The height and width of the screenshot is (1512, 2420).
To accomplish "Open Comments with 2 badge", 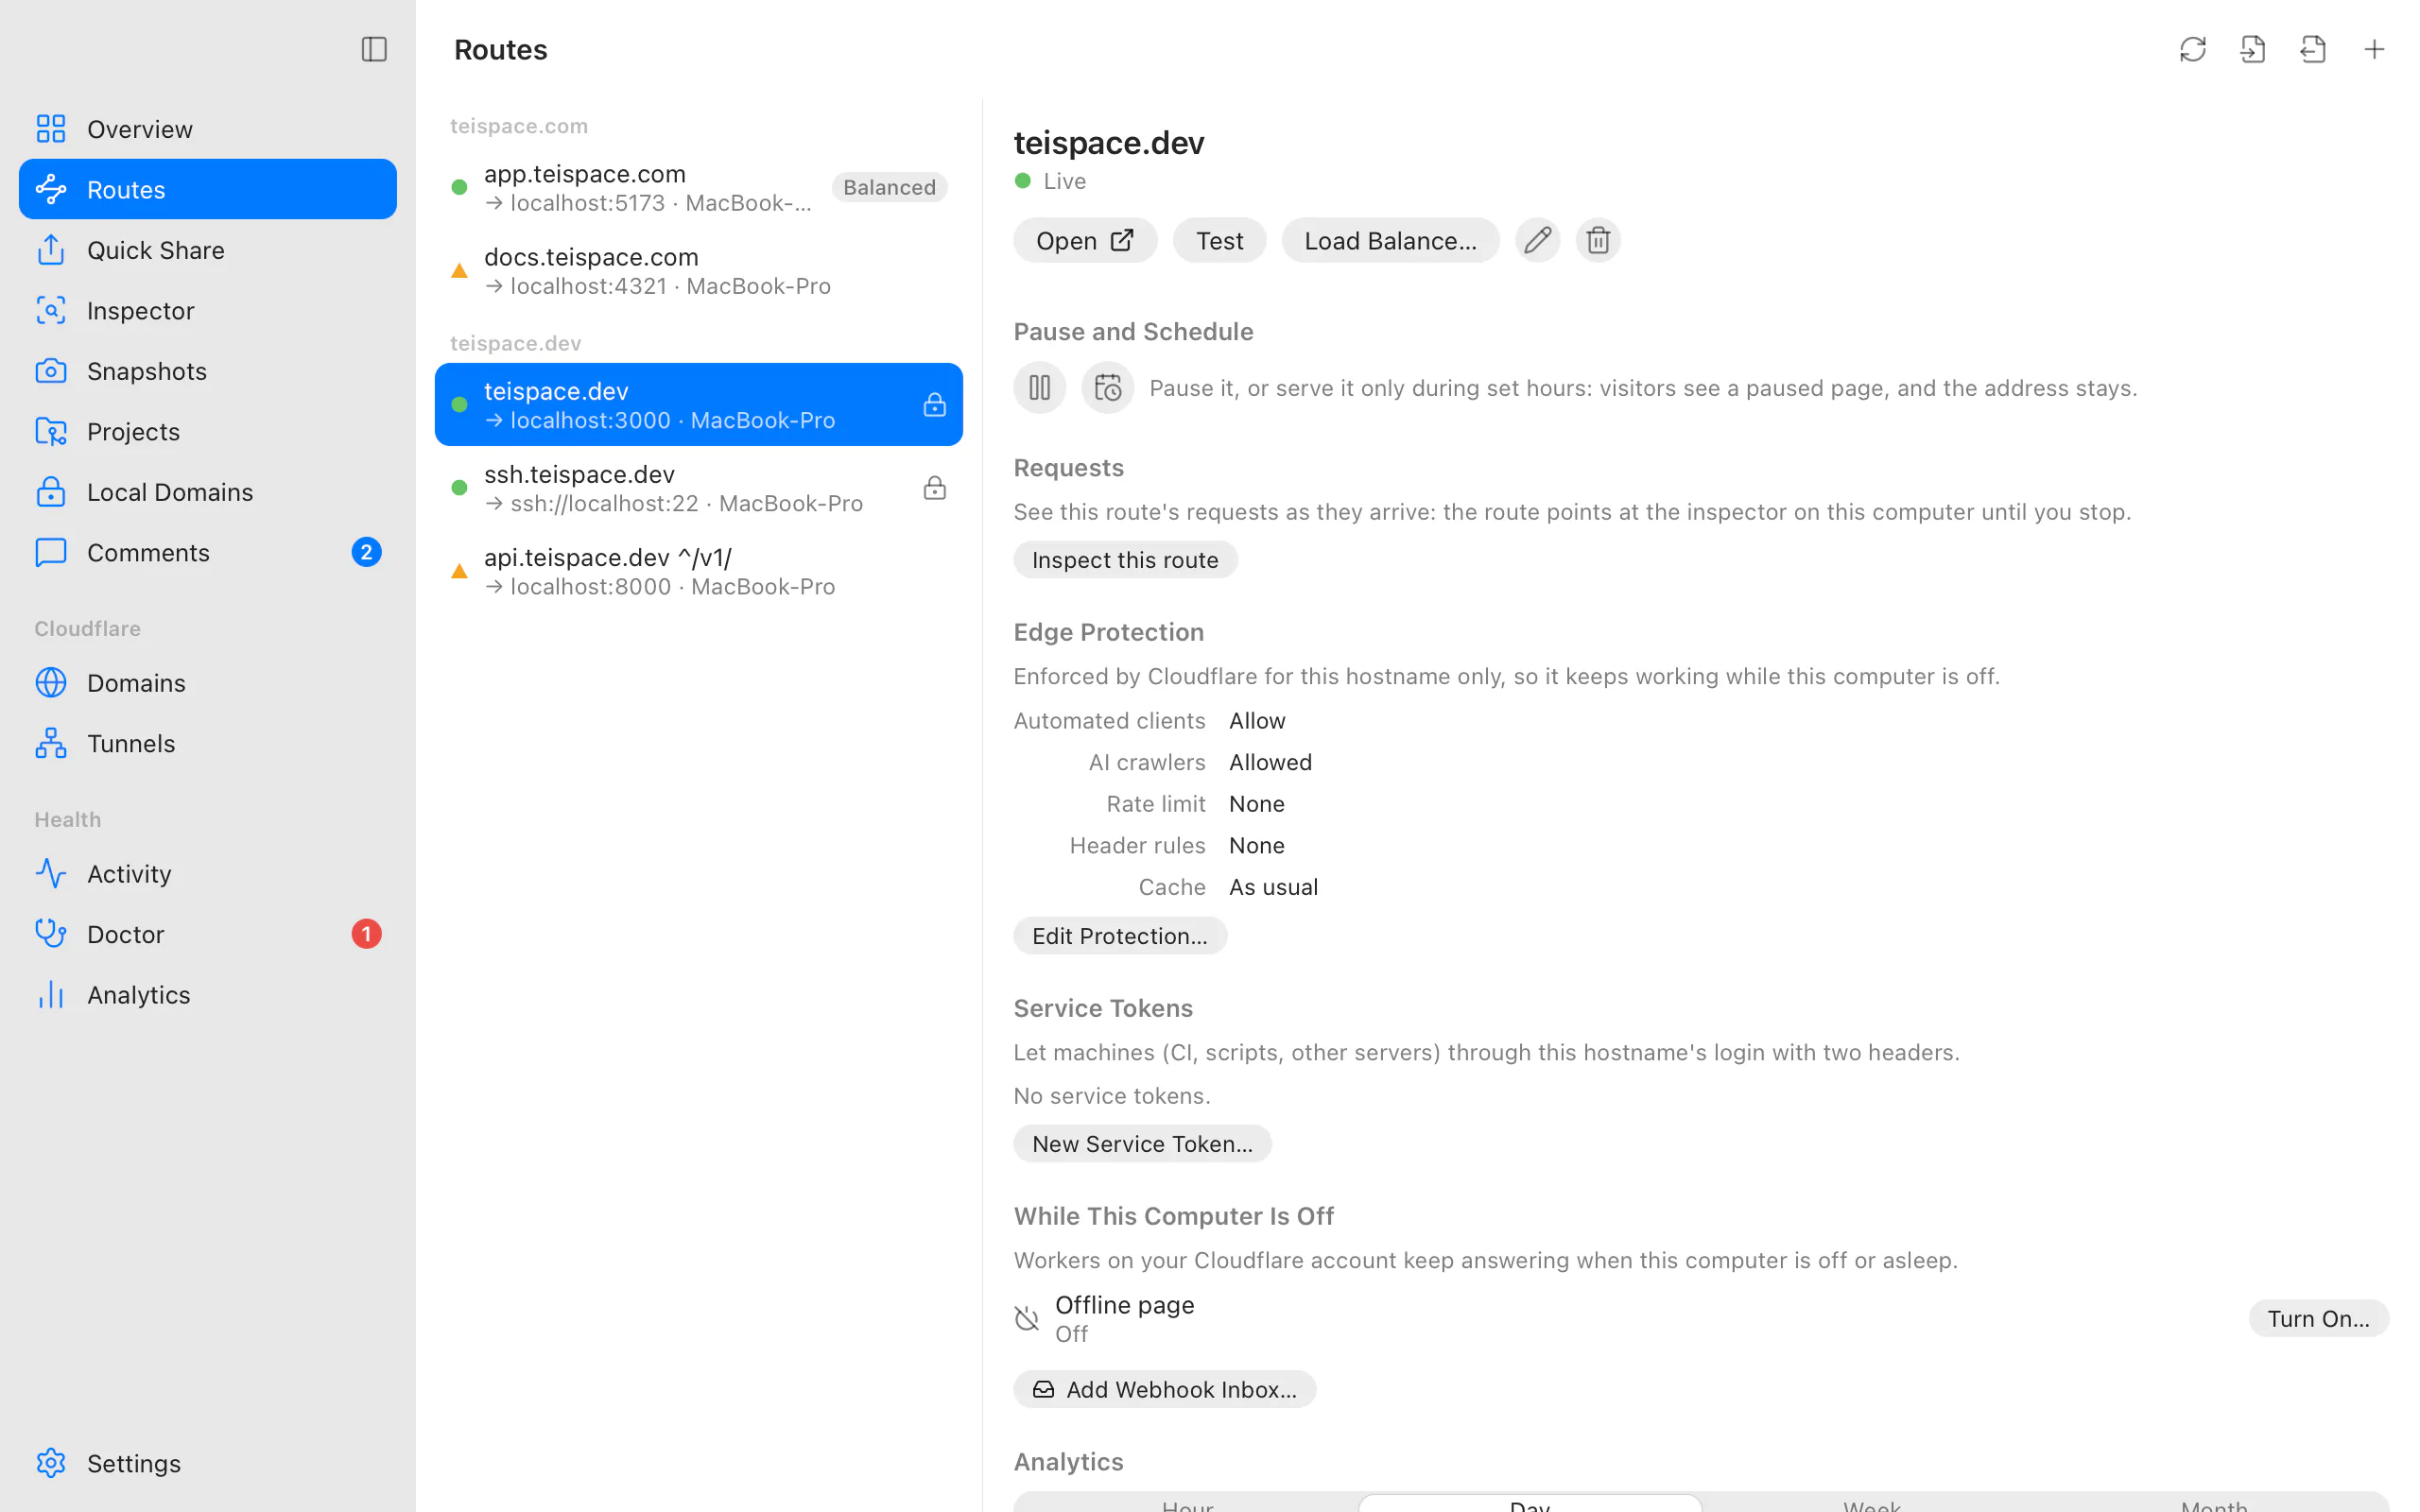I will pyautogui.click(x=208, y=552).
